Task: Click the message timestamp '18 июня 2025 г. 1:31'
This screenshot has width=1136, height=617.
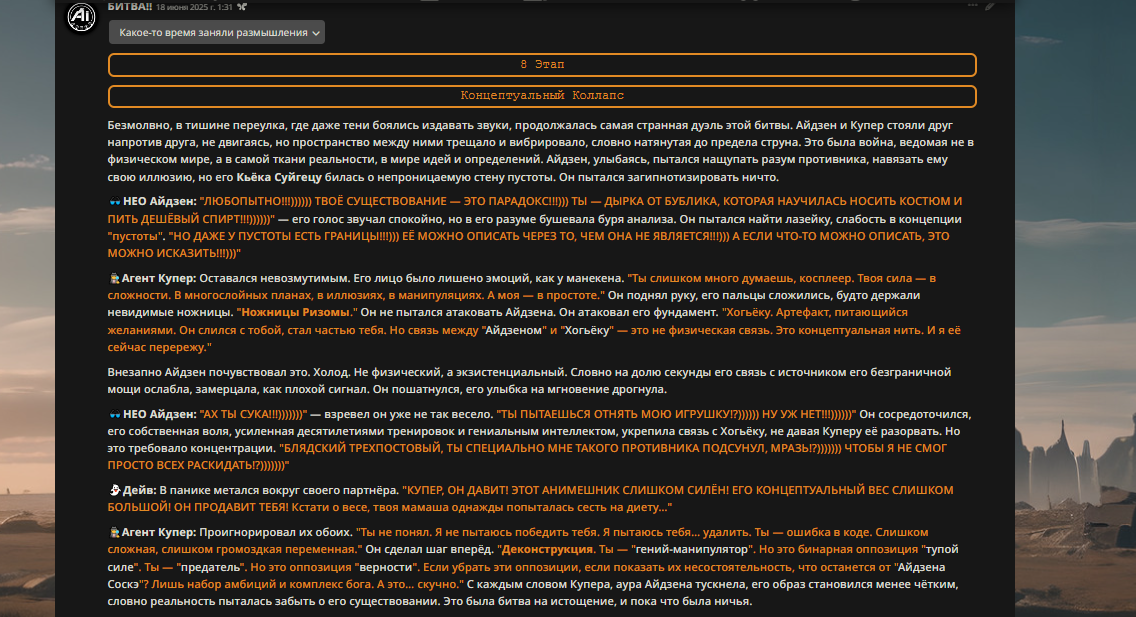Action: click(194, 7)
